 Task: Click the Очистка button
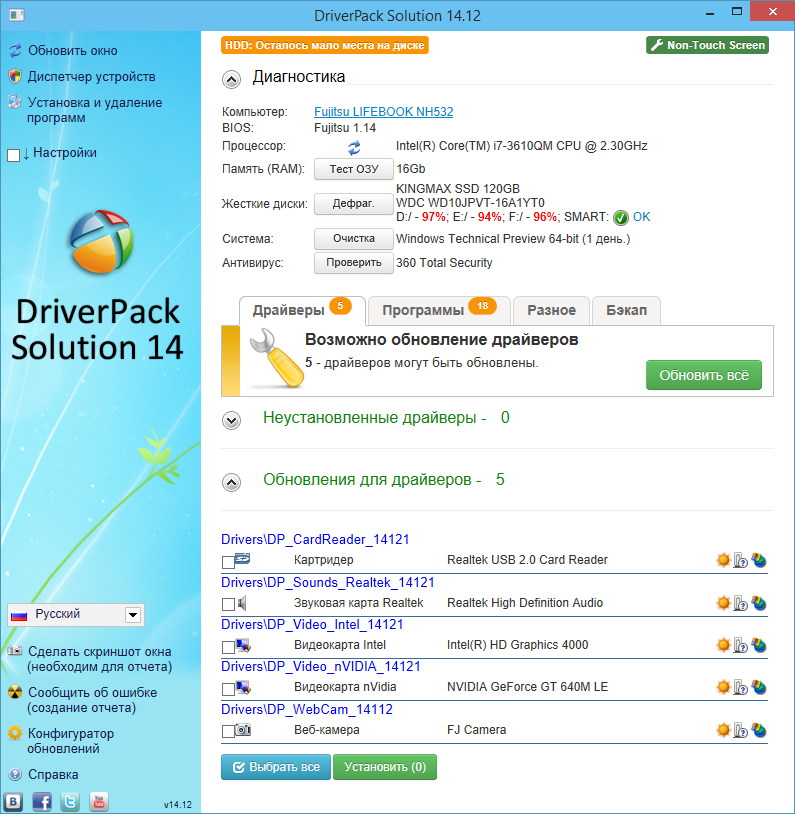point(354,239)
